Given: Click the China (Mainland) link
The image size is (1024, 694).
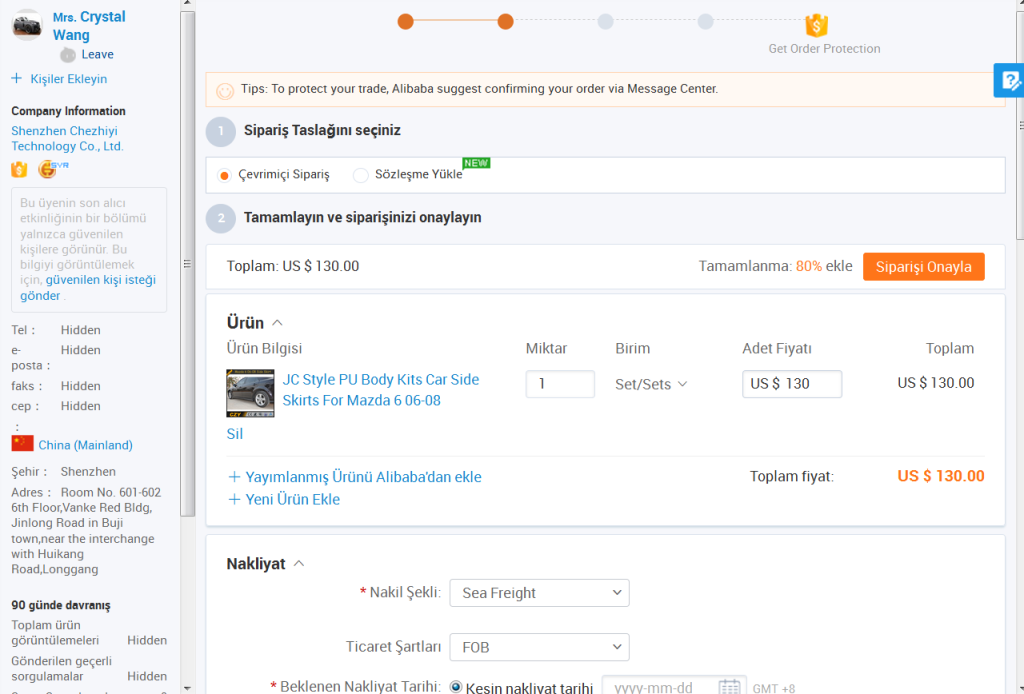Looking at the screenshot, I should (86, 445).
